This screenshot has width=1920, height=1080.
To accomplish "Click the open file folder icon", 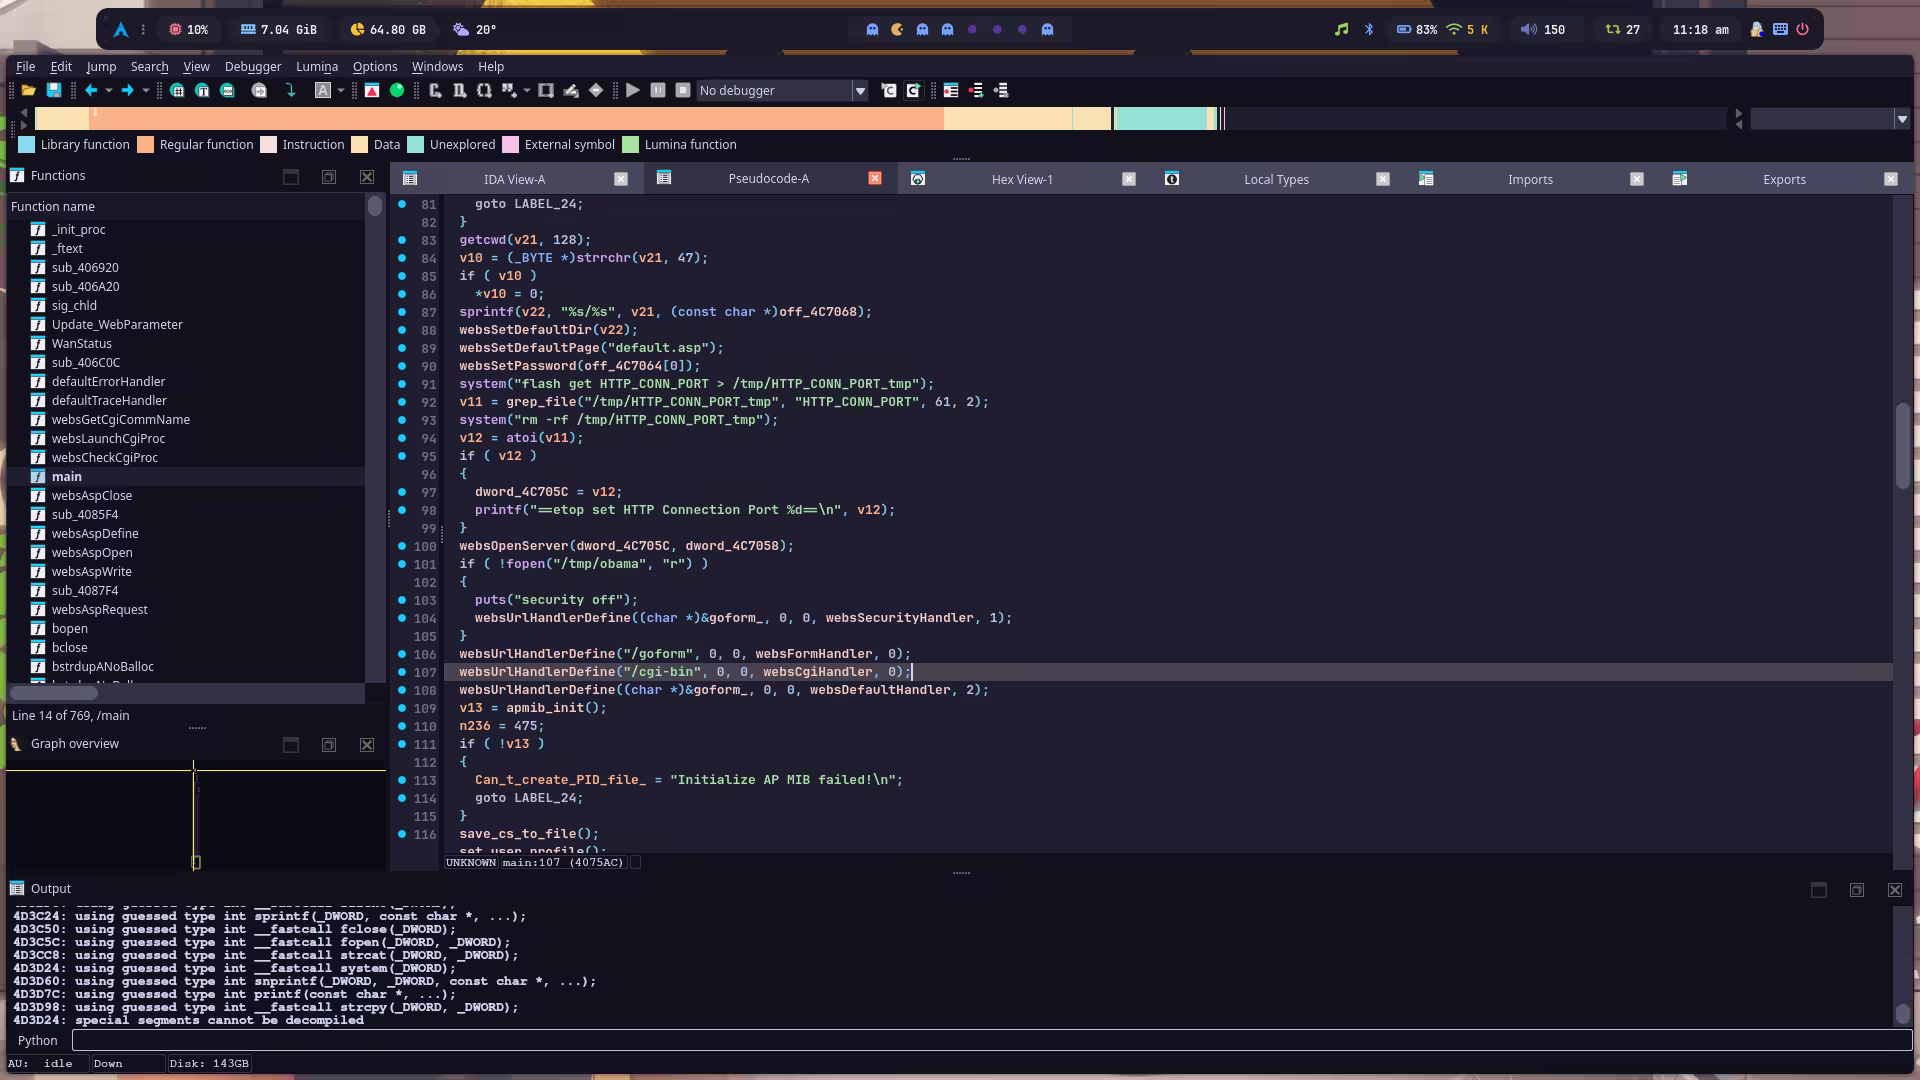I will pos(28,91).
